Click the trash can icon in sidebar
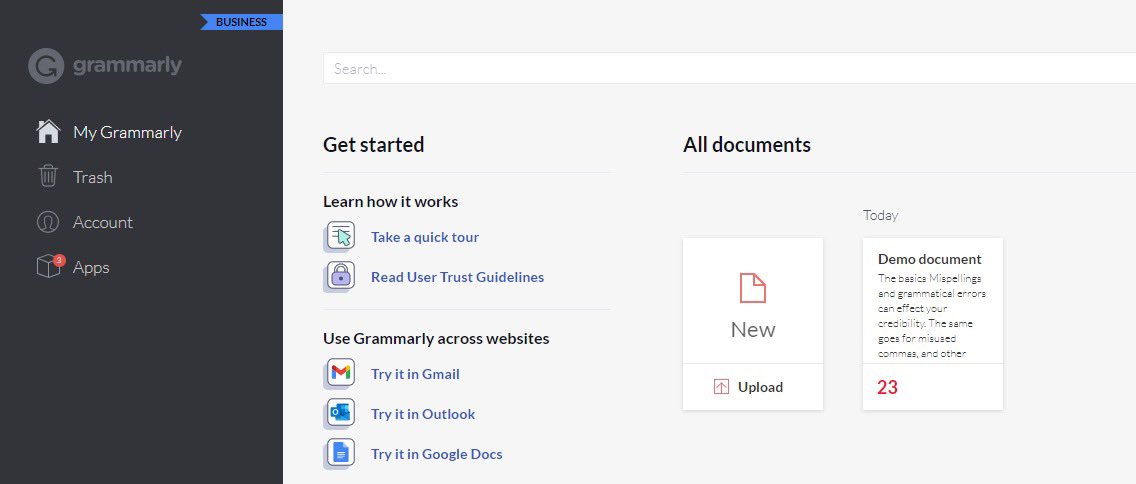This screenshot has height=484, width=1136. (48, 177)
